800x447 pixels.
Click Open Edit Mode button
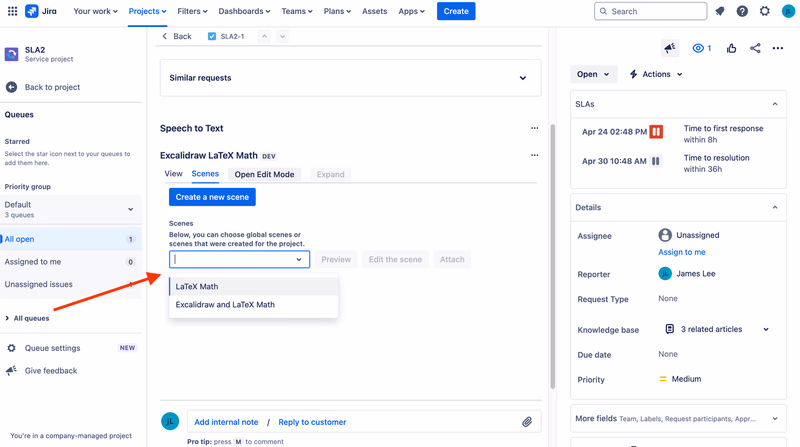click(264, 175)
